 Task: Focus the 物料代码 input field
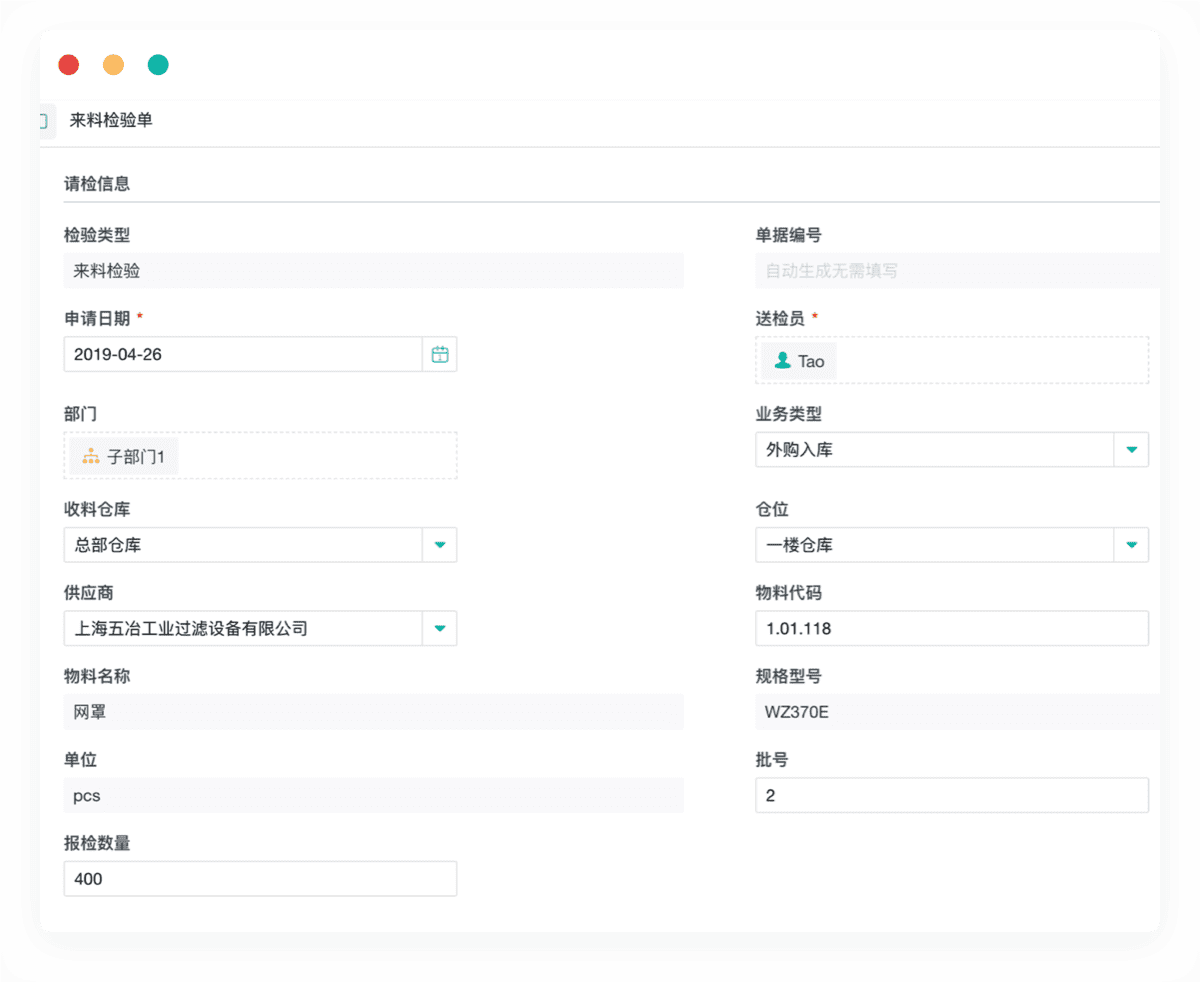coord(951,629)
